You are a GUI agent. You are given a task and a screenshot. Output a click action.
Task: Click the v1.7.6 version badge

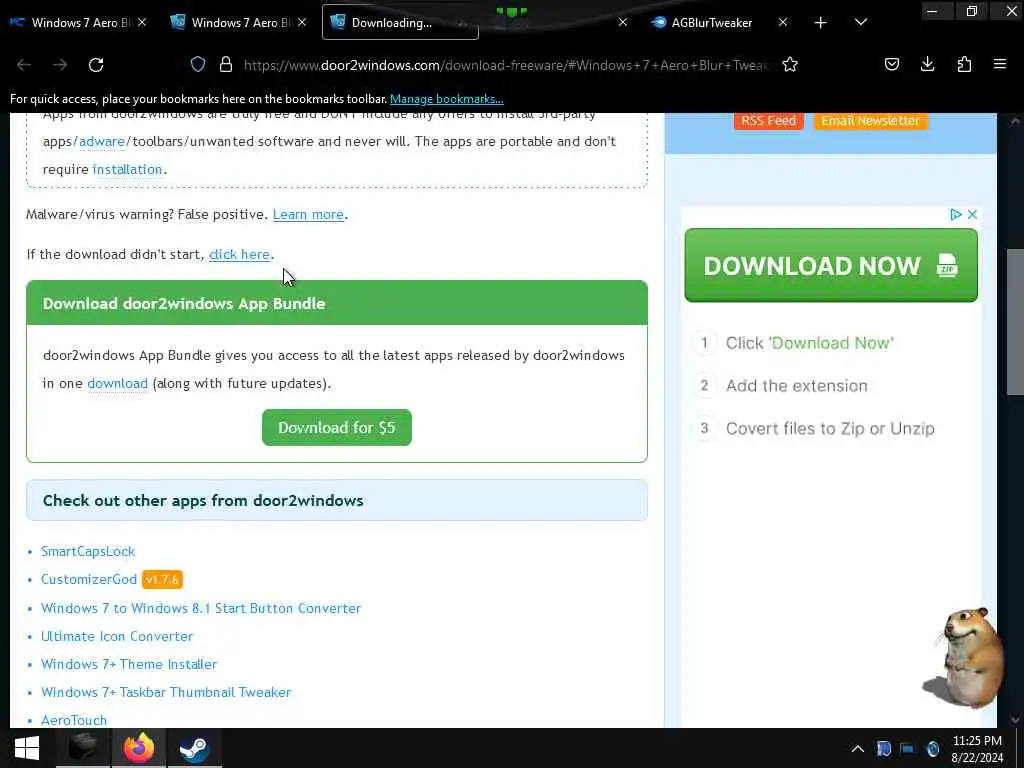pyautogui.click(x=162, y=579)
